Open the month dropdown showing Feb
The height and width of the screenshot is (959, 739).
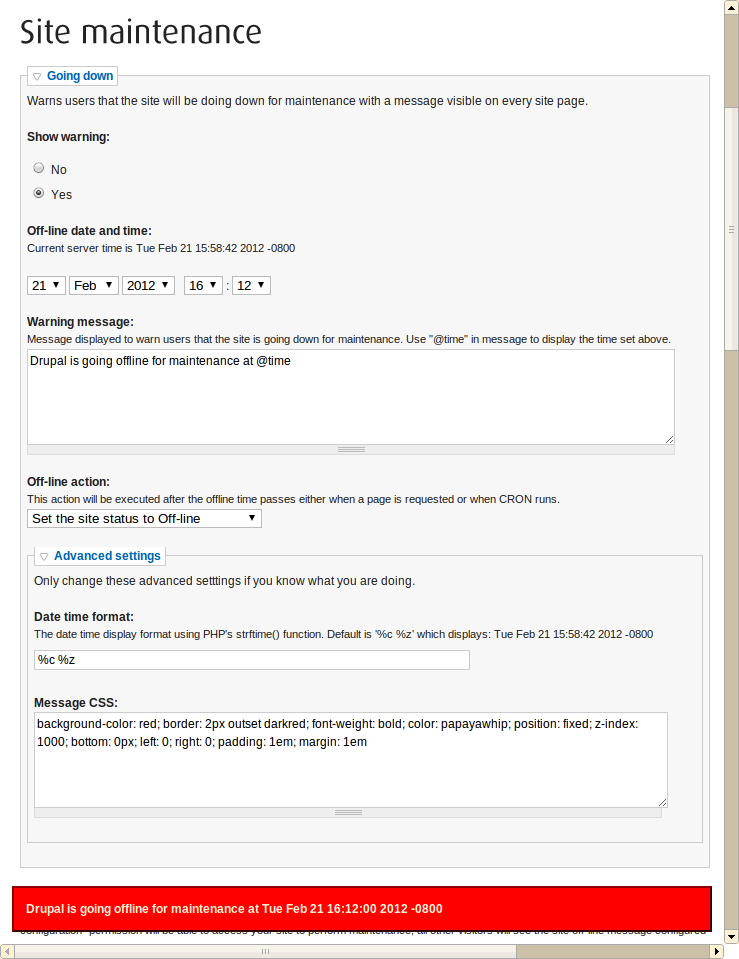point(94,286)
